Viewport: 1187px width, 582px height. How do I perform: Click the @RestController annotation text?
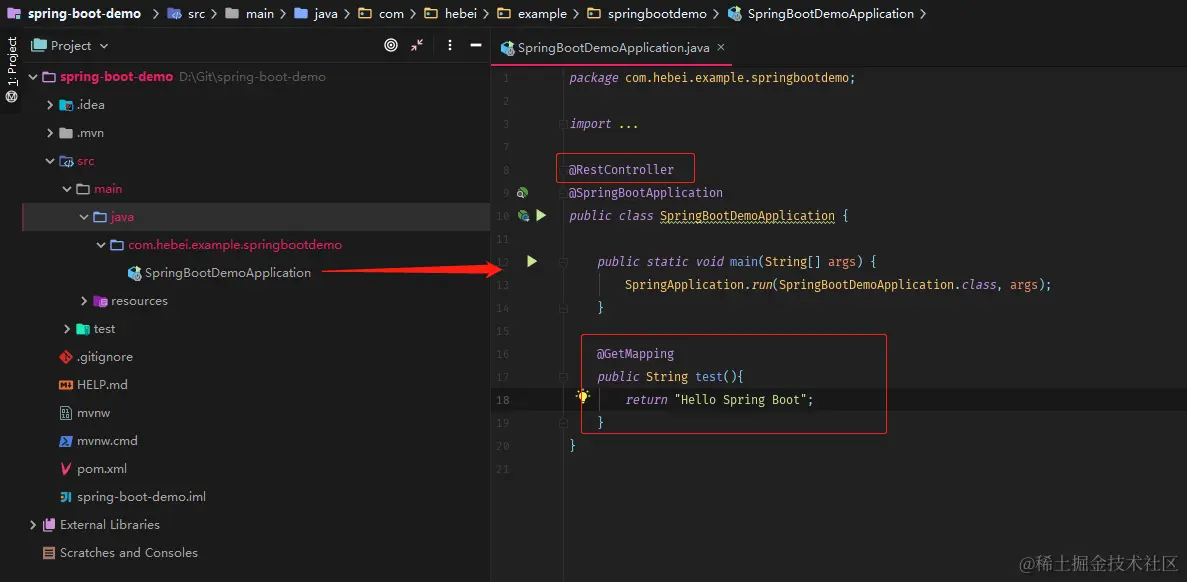coord(621,170)
